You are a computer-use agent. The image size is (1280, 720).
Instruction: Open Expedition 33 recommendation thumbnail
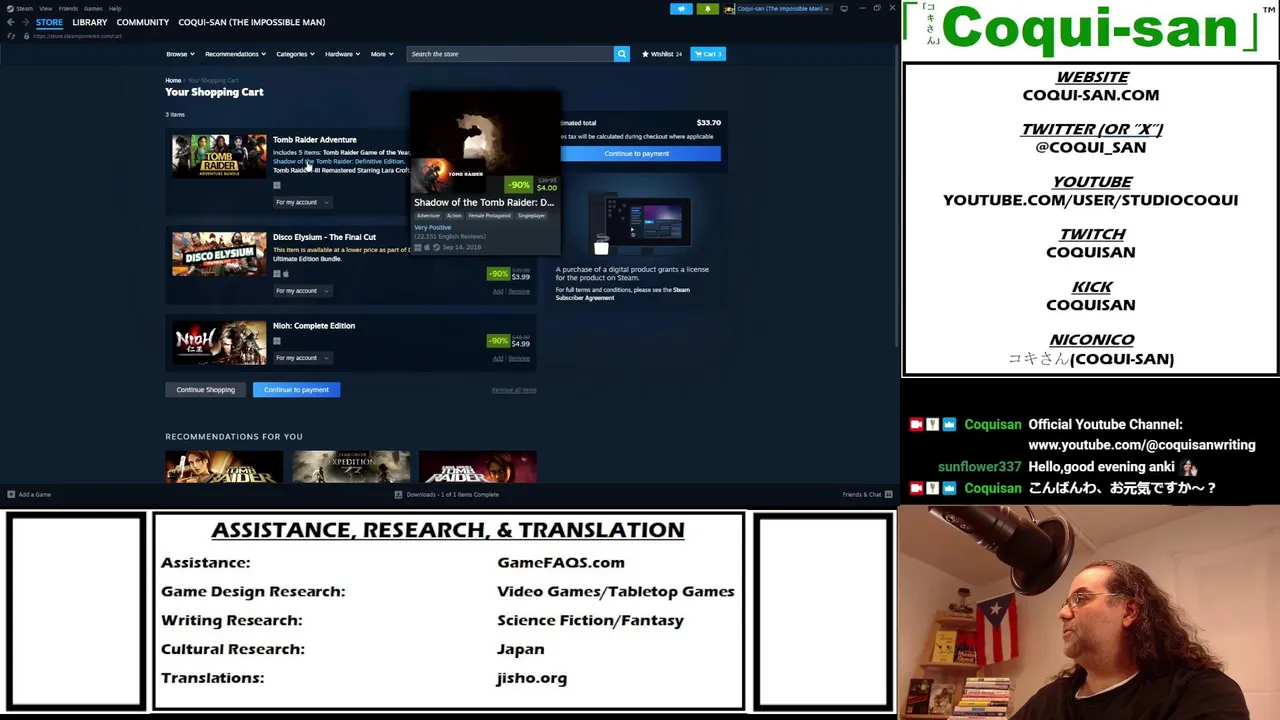pyautogui.click(x=350, y=467)
